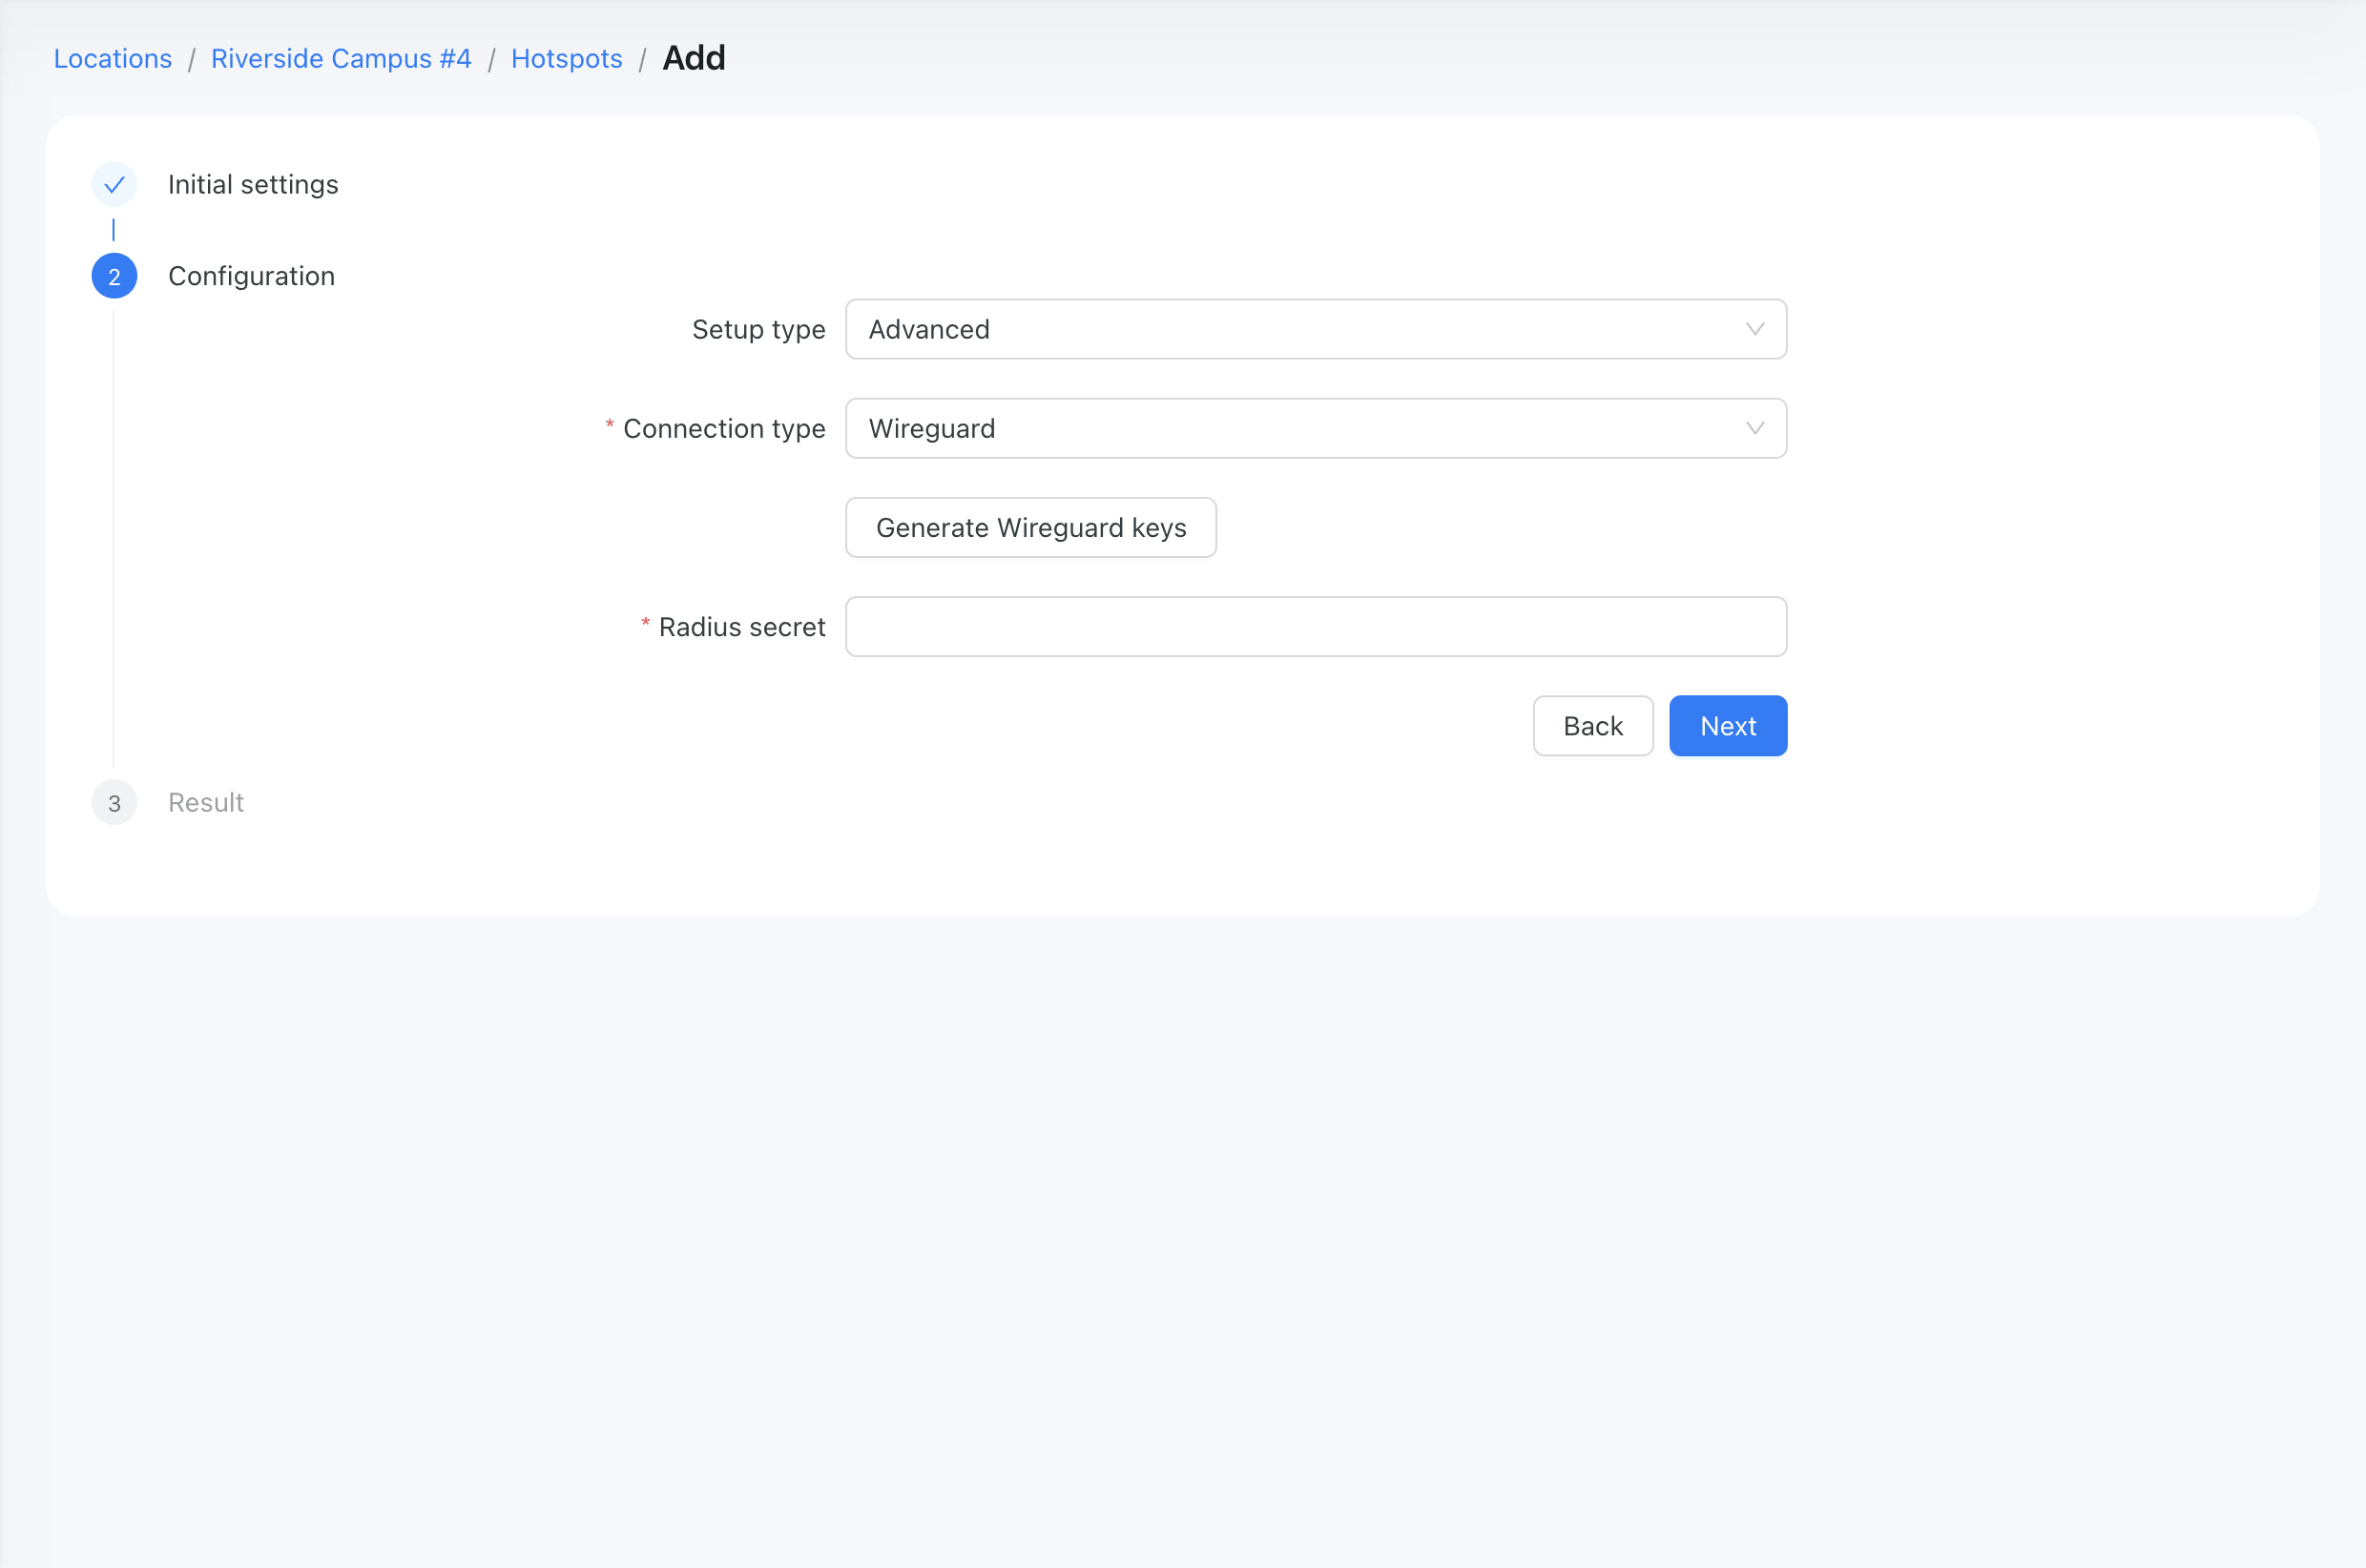Screen dimensions: 2366x1568
Task: Select the Result step label
Action: [206, 803]
